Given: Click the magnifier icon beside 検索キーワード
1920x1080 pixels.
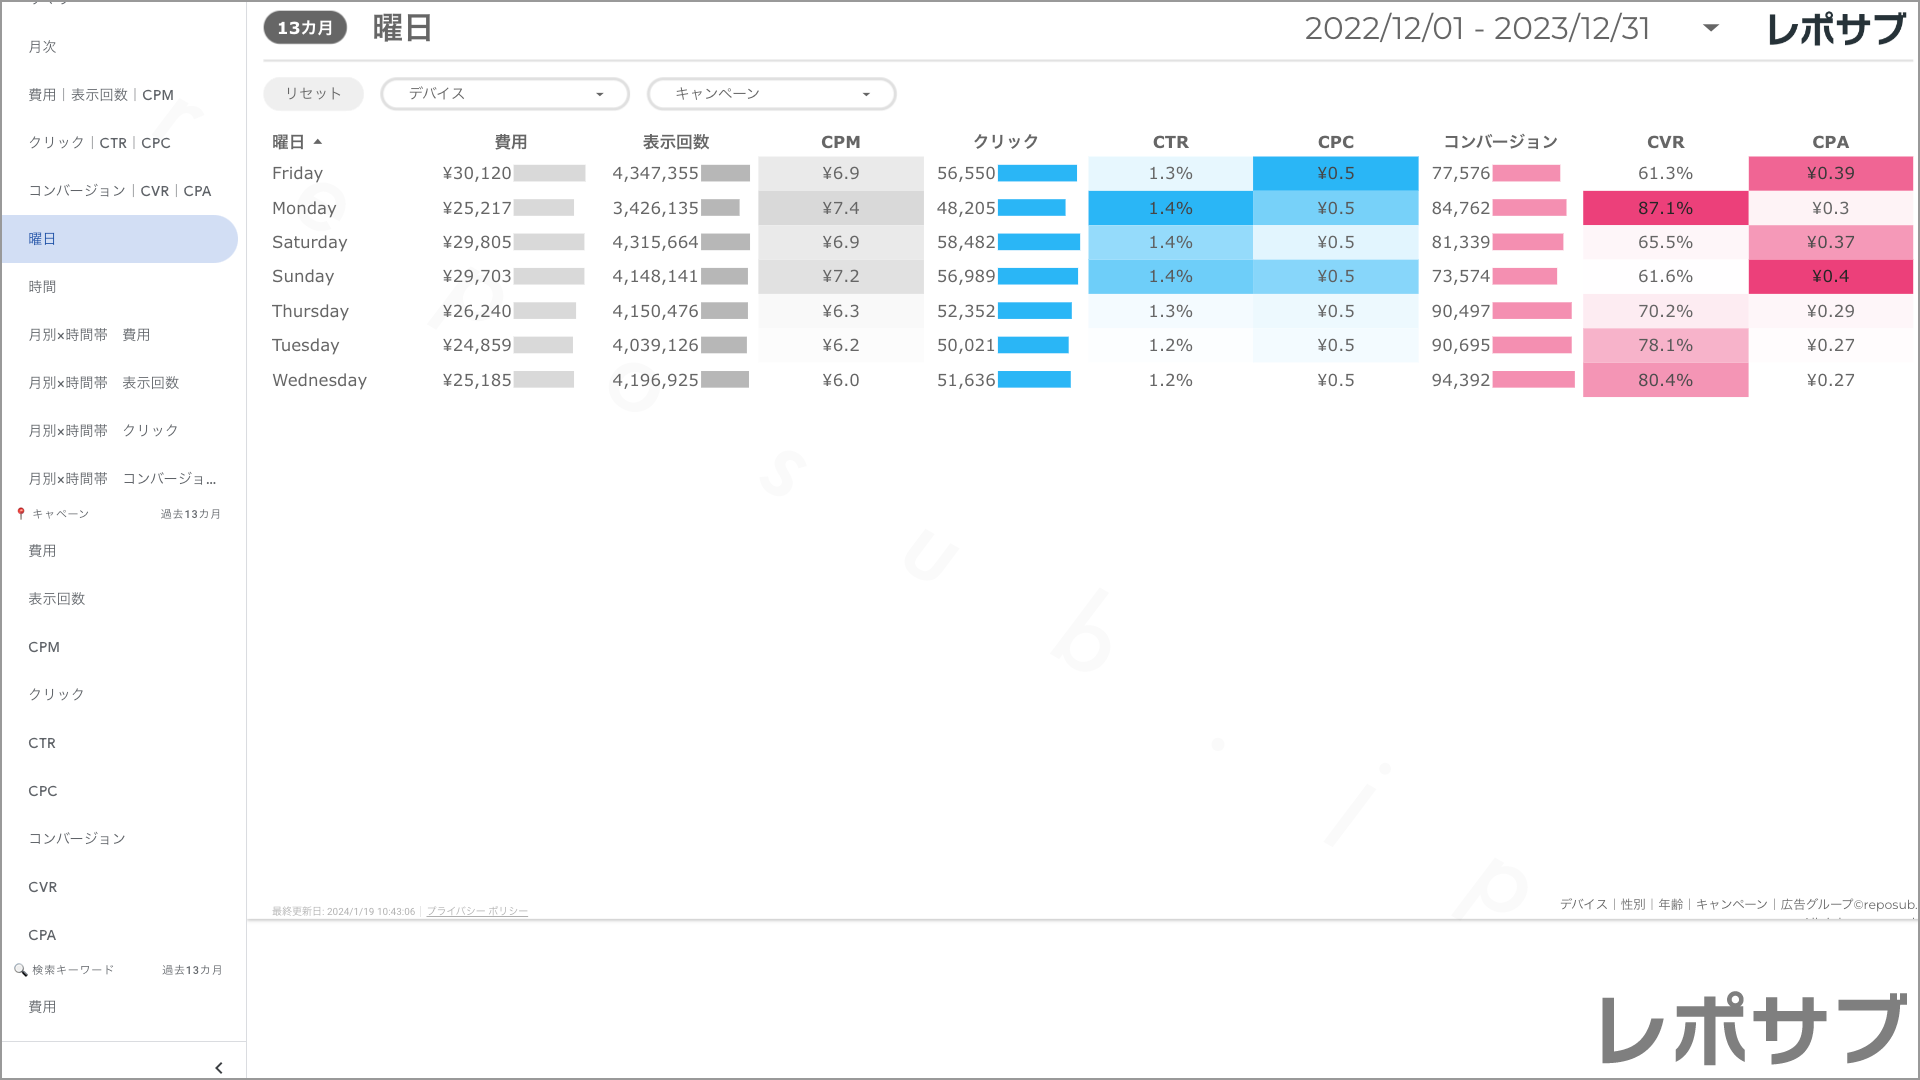Looking at the screenshot, I should point(20,970).
